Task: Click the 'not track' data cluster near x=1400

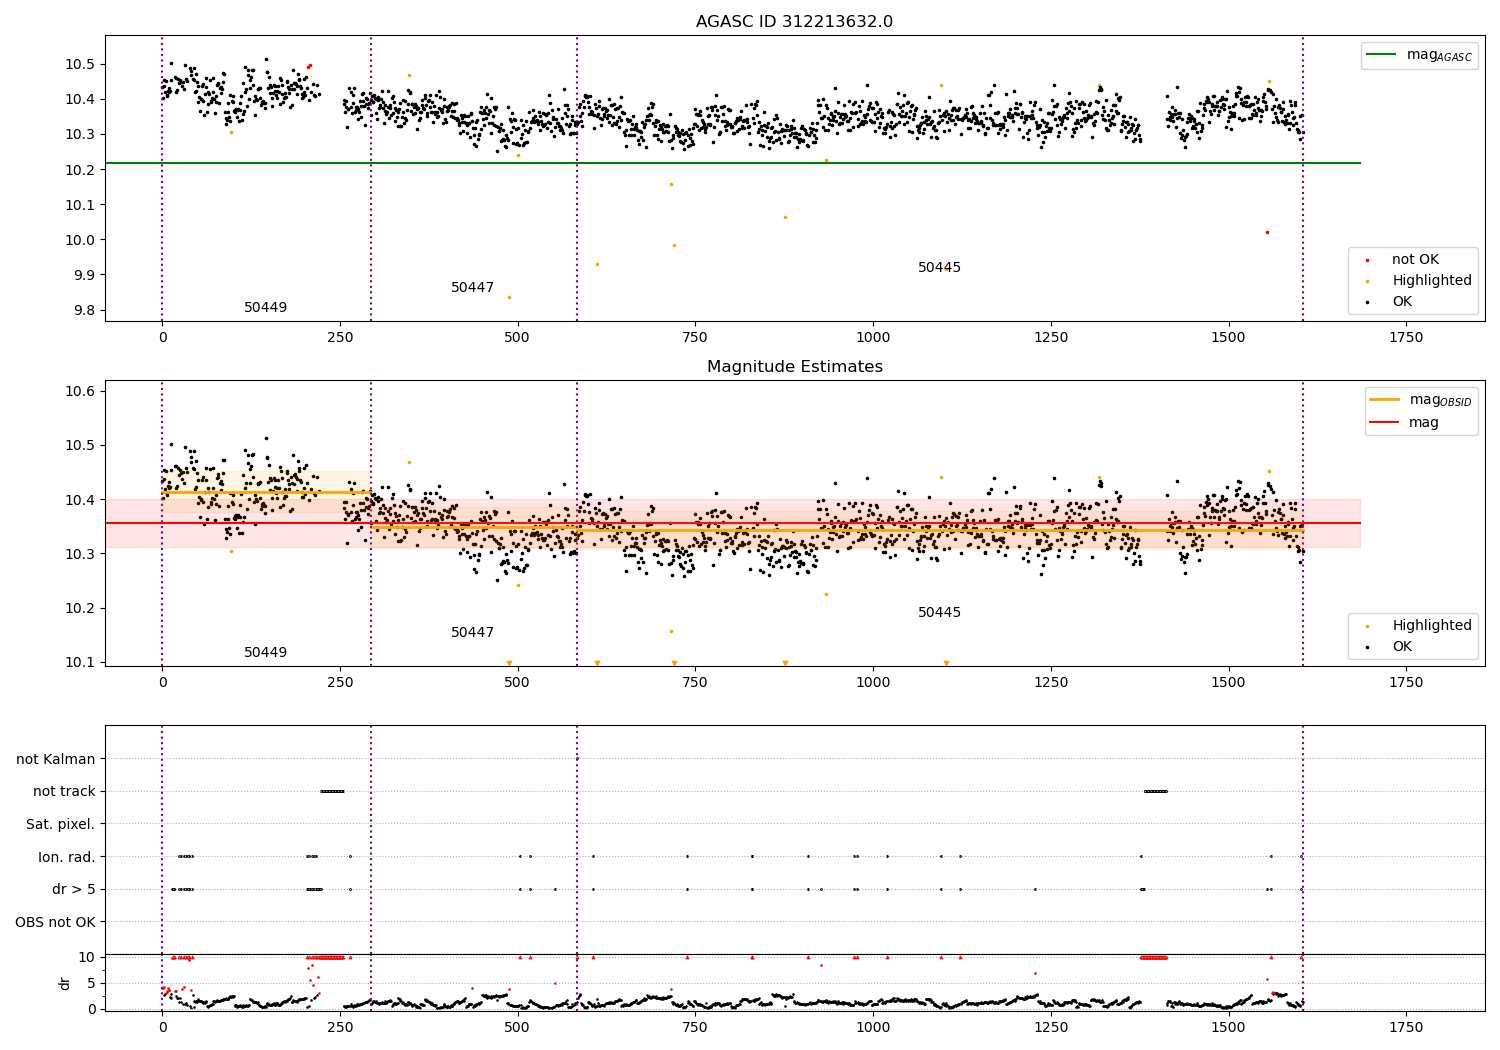Action: coord(1155,791)
